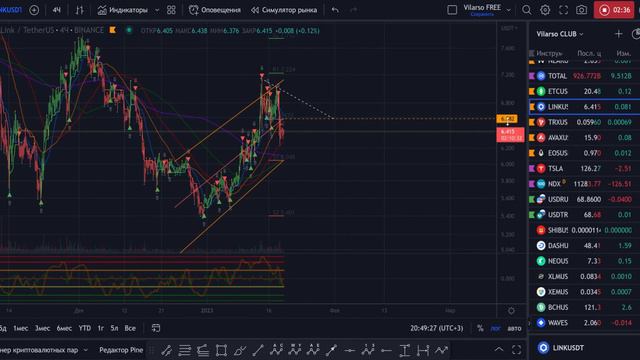Change the chart bar style
This screenshot has width=640, height=360.
[x=79, y=10]
